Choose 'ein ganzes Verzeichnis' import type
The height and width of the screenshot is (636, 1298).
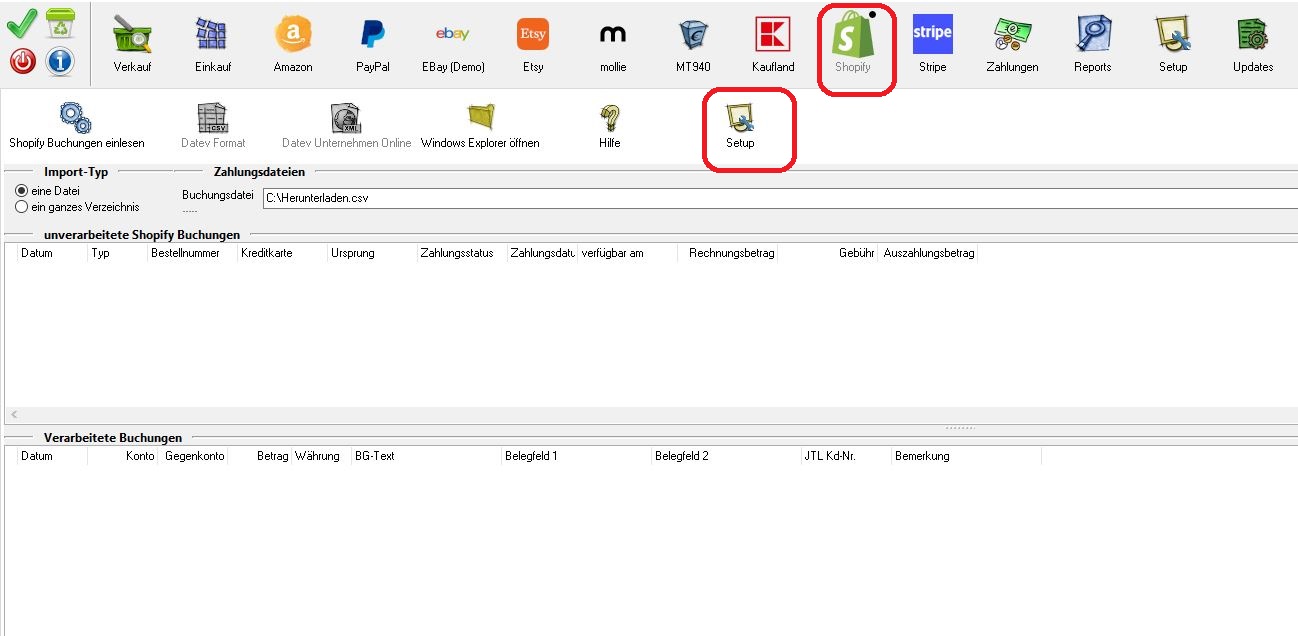[x=22, y=207]
